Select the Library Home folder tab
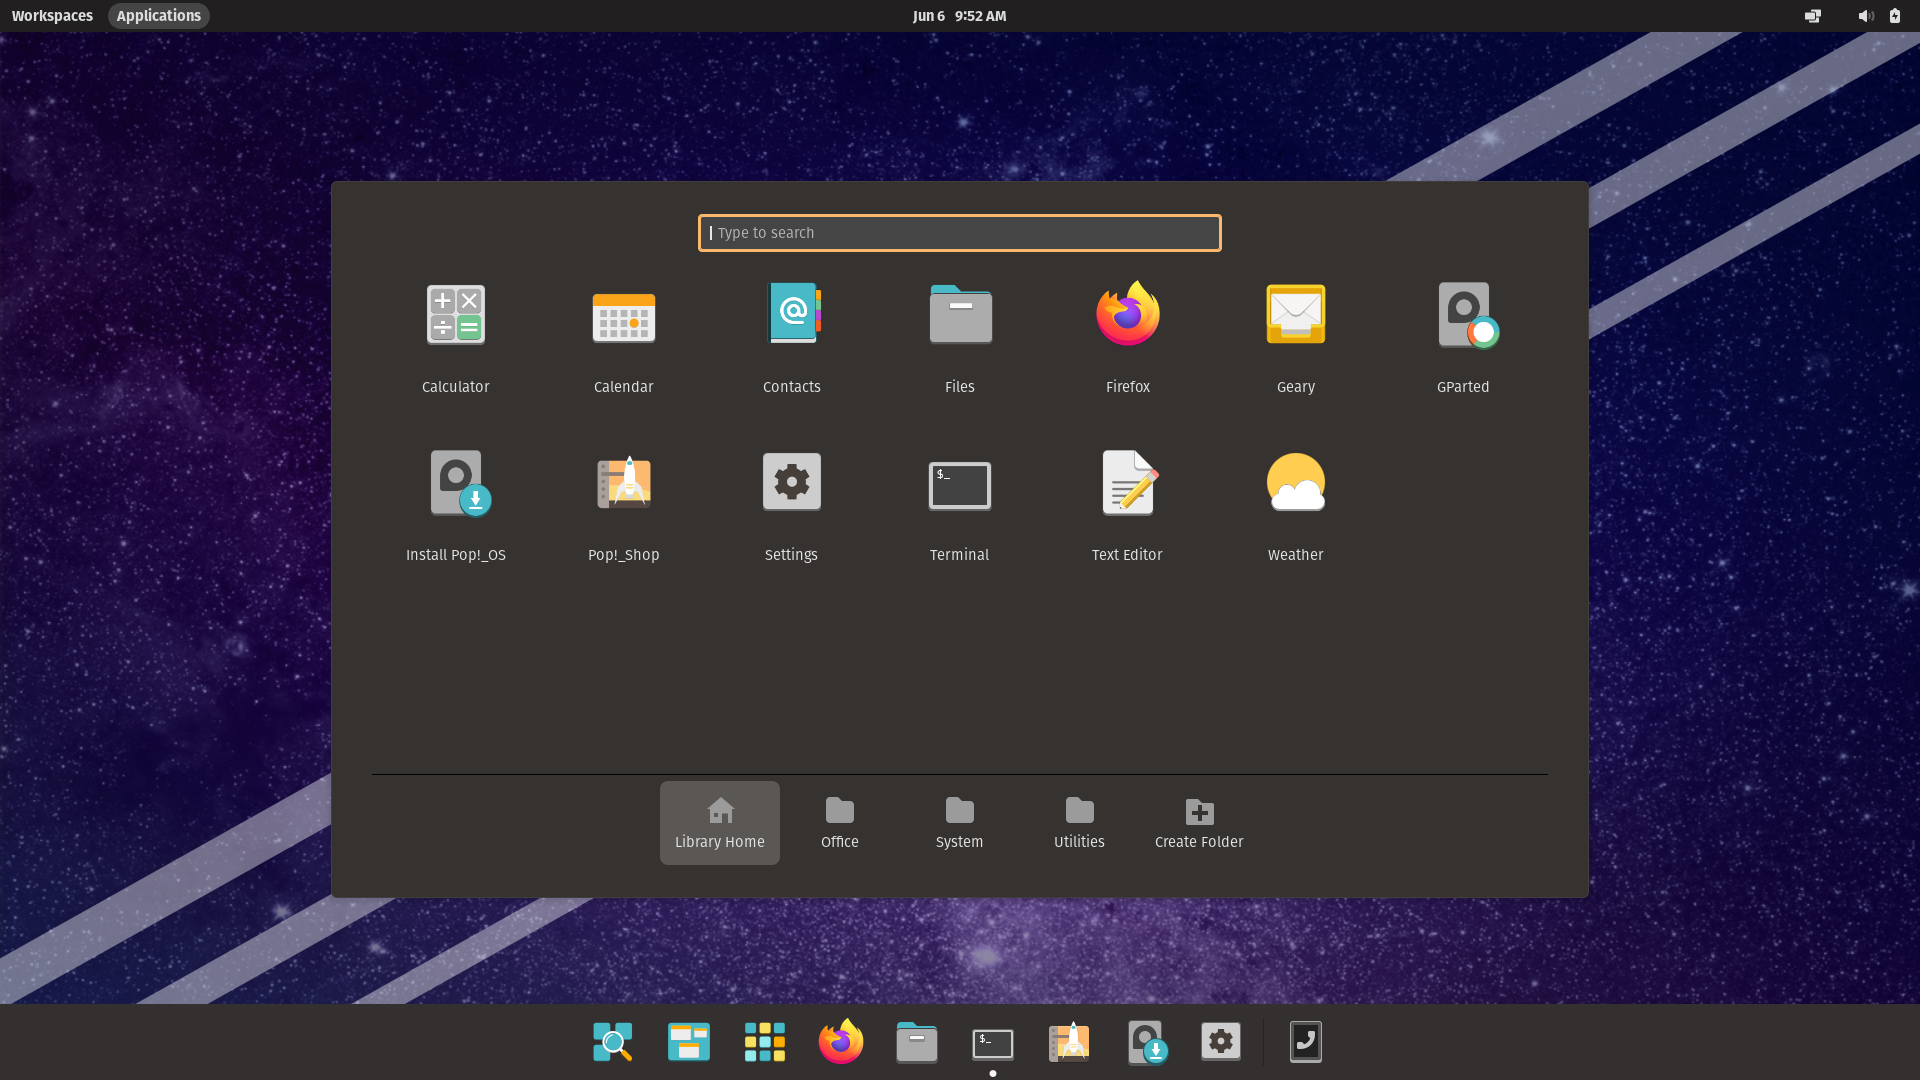The height and width of the screenshot is (1080, 1920). coord(720,823)
